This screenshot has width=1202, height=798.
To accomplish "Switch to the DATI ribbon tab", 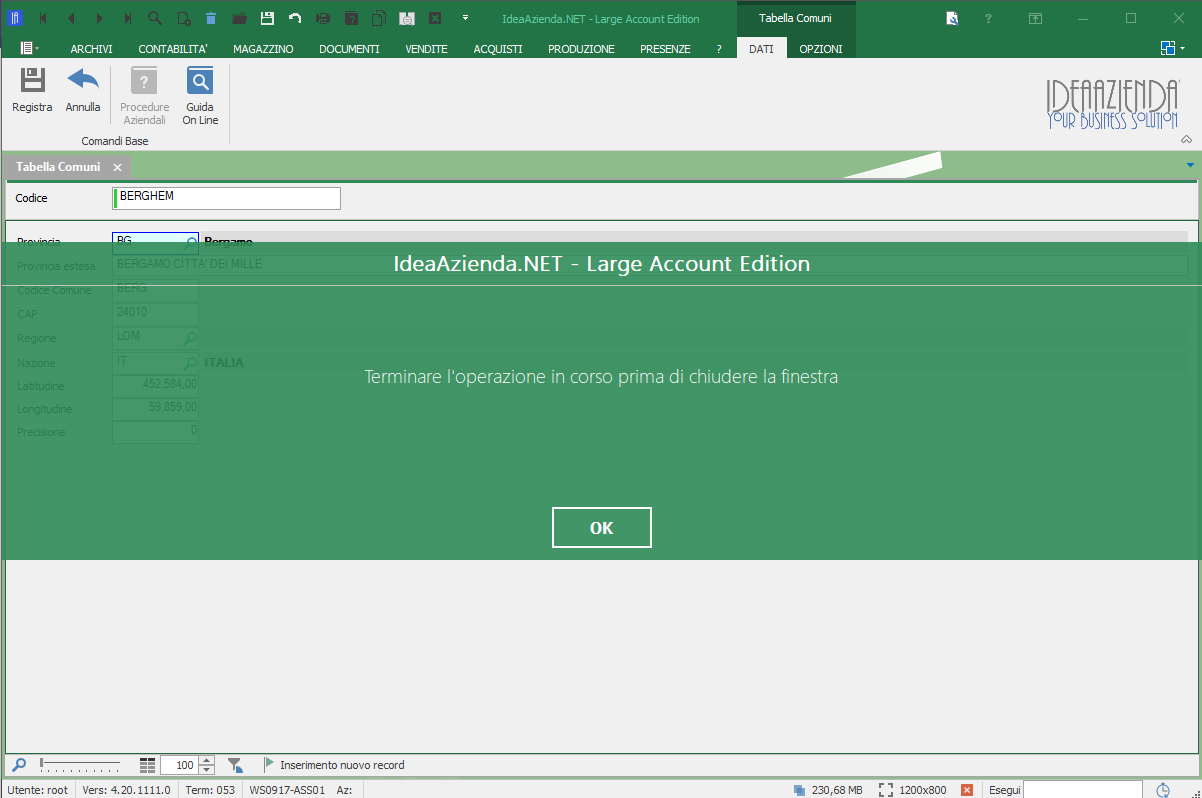I will point(761,49).
